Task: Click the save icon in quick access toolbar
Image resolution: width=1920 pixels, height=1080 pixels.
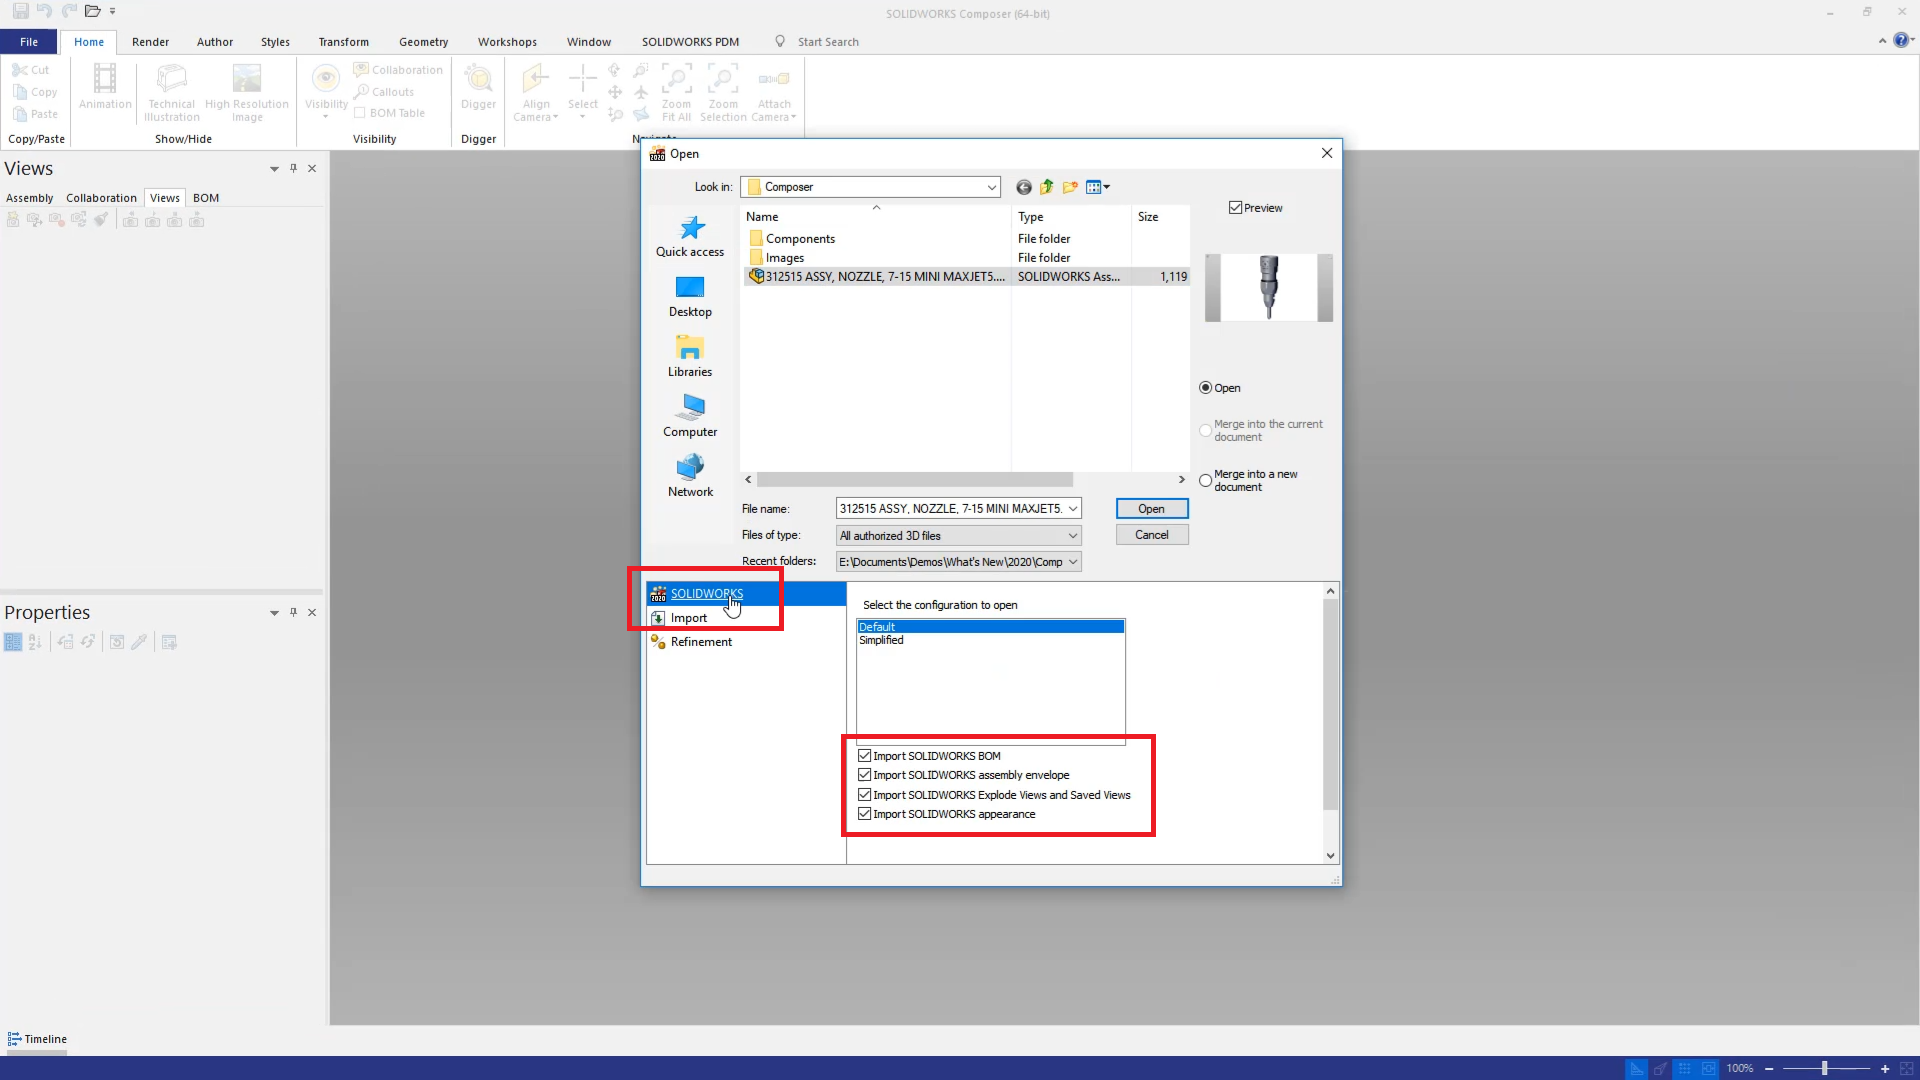Action: pos(20,11)
